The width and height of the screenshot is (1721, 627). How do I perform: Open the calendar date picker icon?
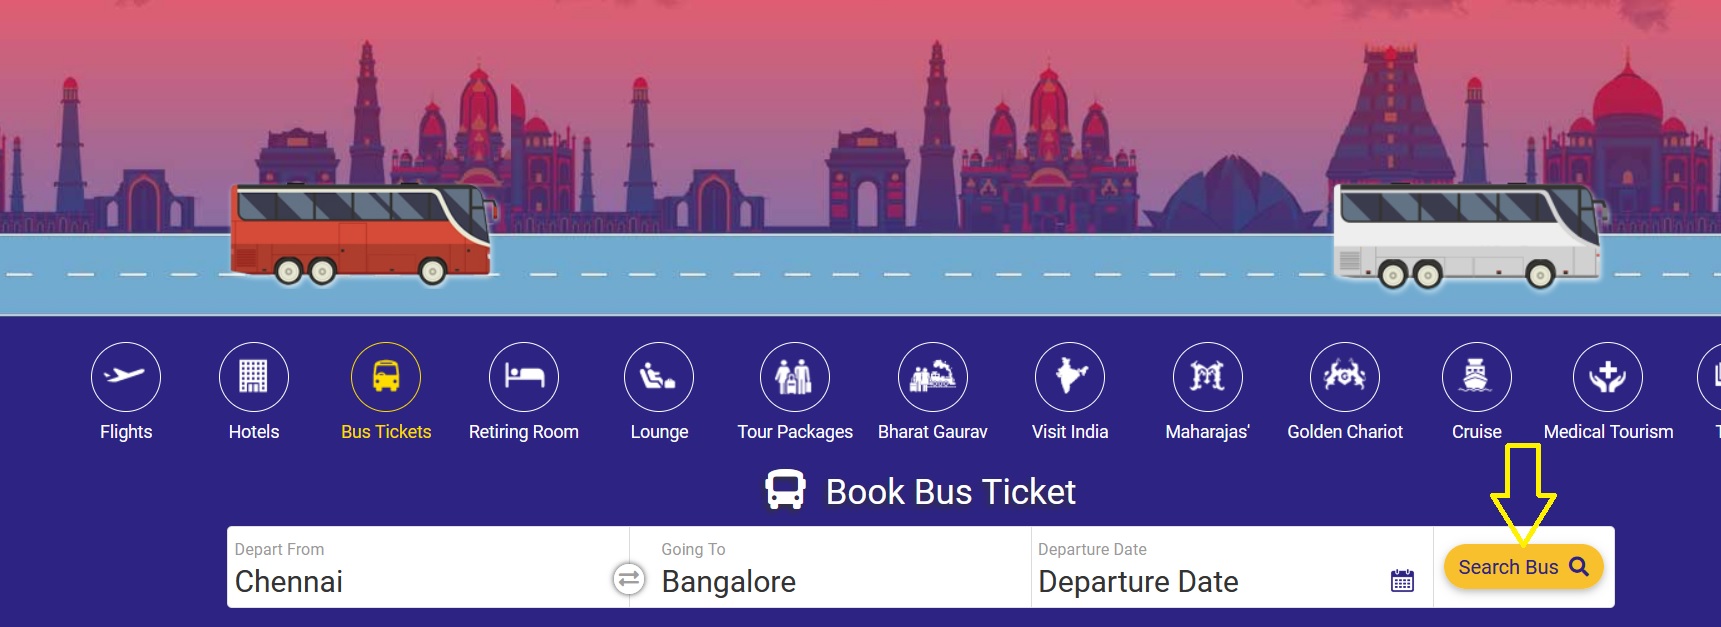(x=1402, y=580)
